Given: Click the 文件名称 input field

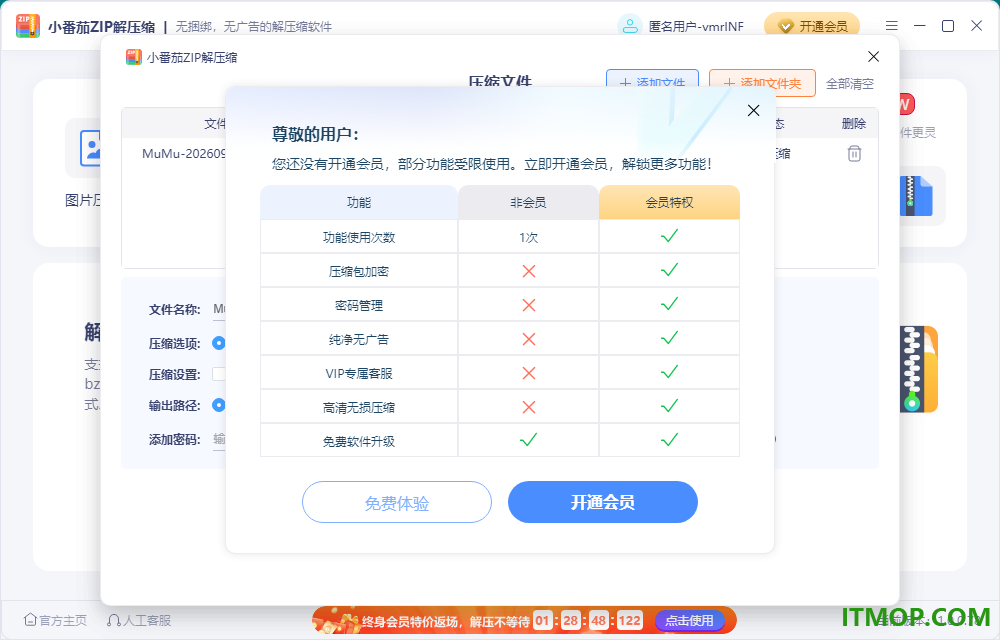Looking at the screenshot, I should [219, 309].
